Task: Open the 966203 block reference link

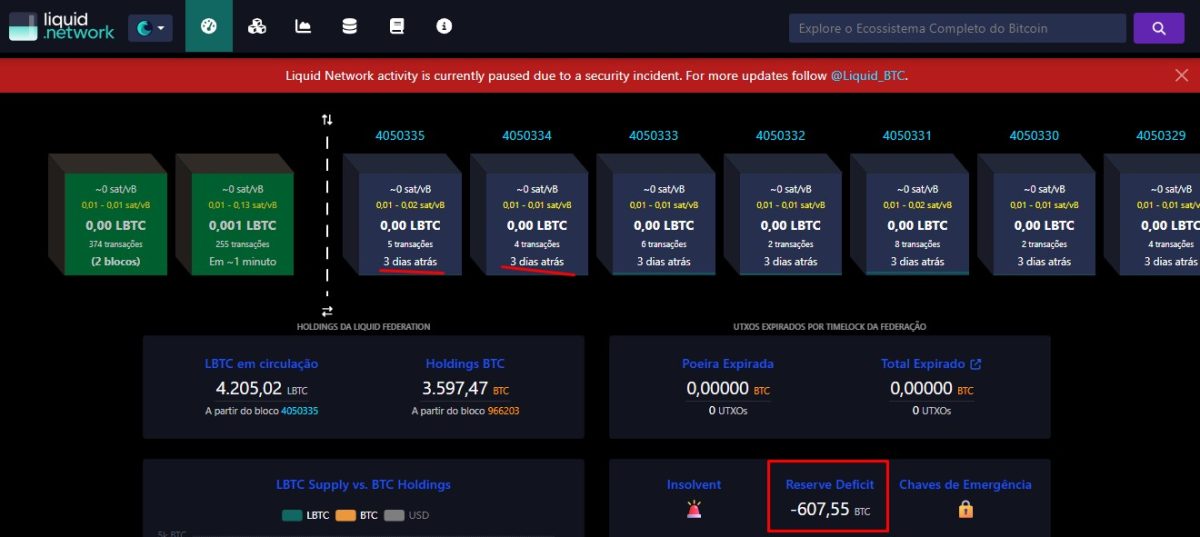Action: [503, 411]
